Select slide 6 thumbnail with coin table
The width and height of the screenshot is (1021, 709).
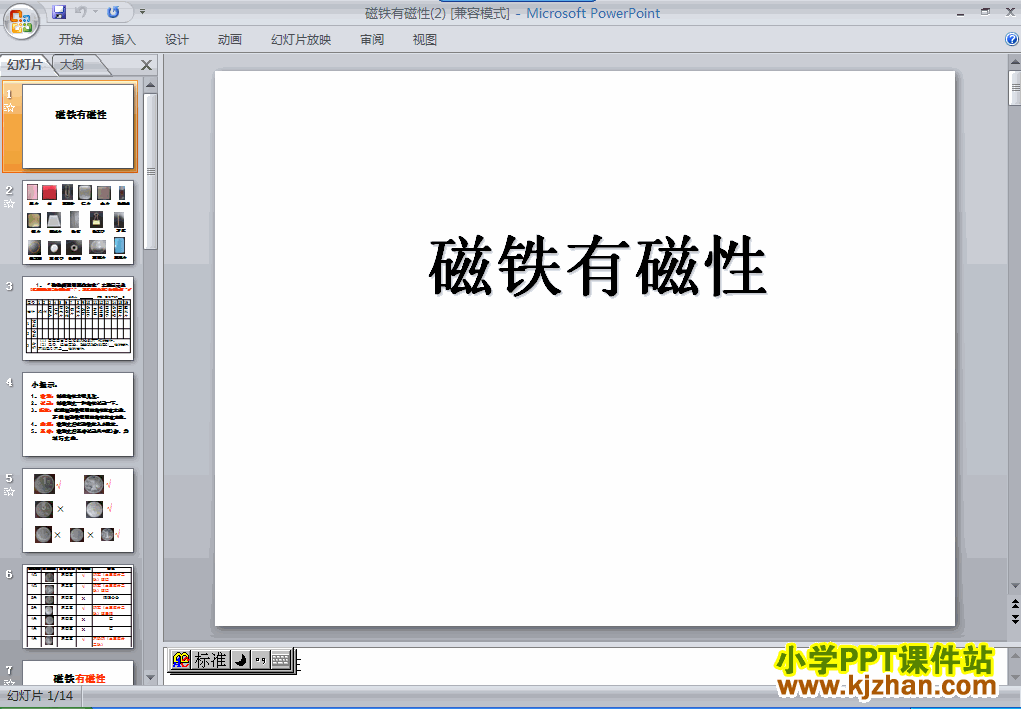(78, 607)
